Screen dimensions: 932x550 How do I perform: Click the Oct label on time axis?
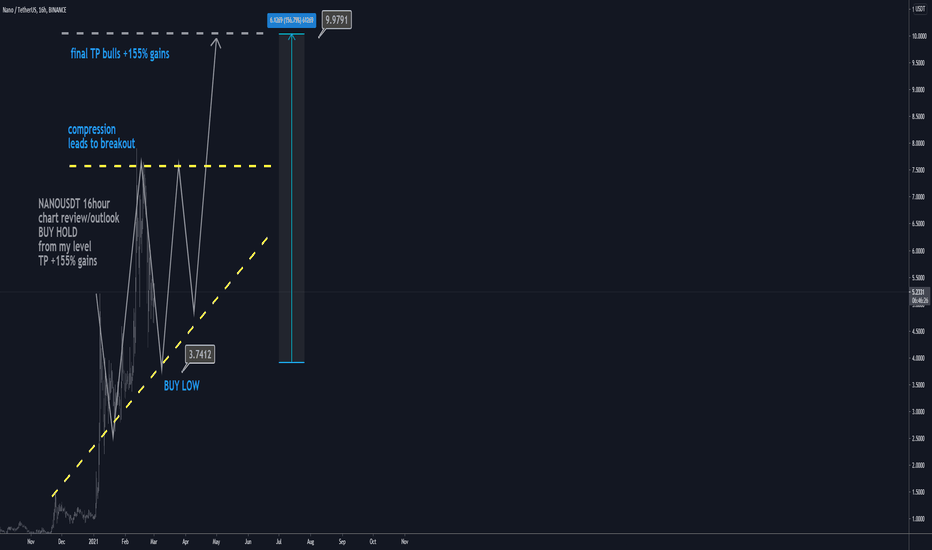click(373, 542)
